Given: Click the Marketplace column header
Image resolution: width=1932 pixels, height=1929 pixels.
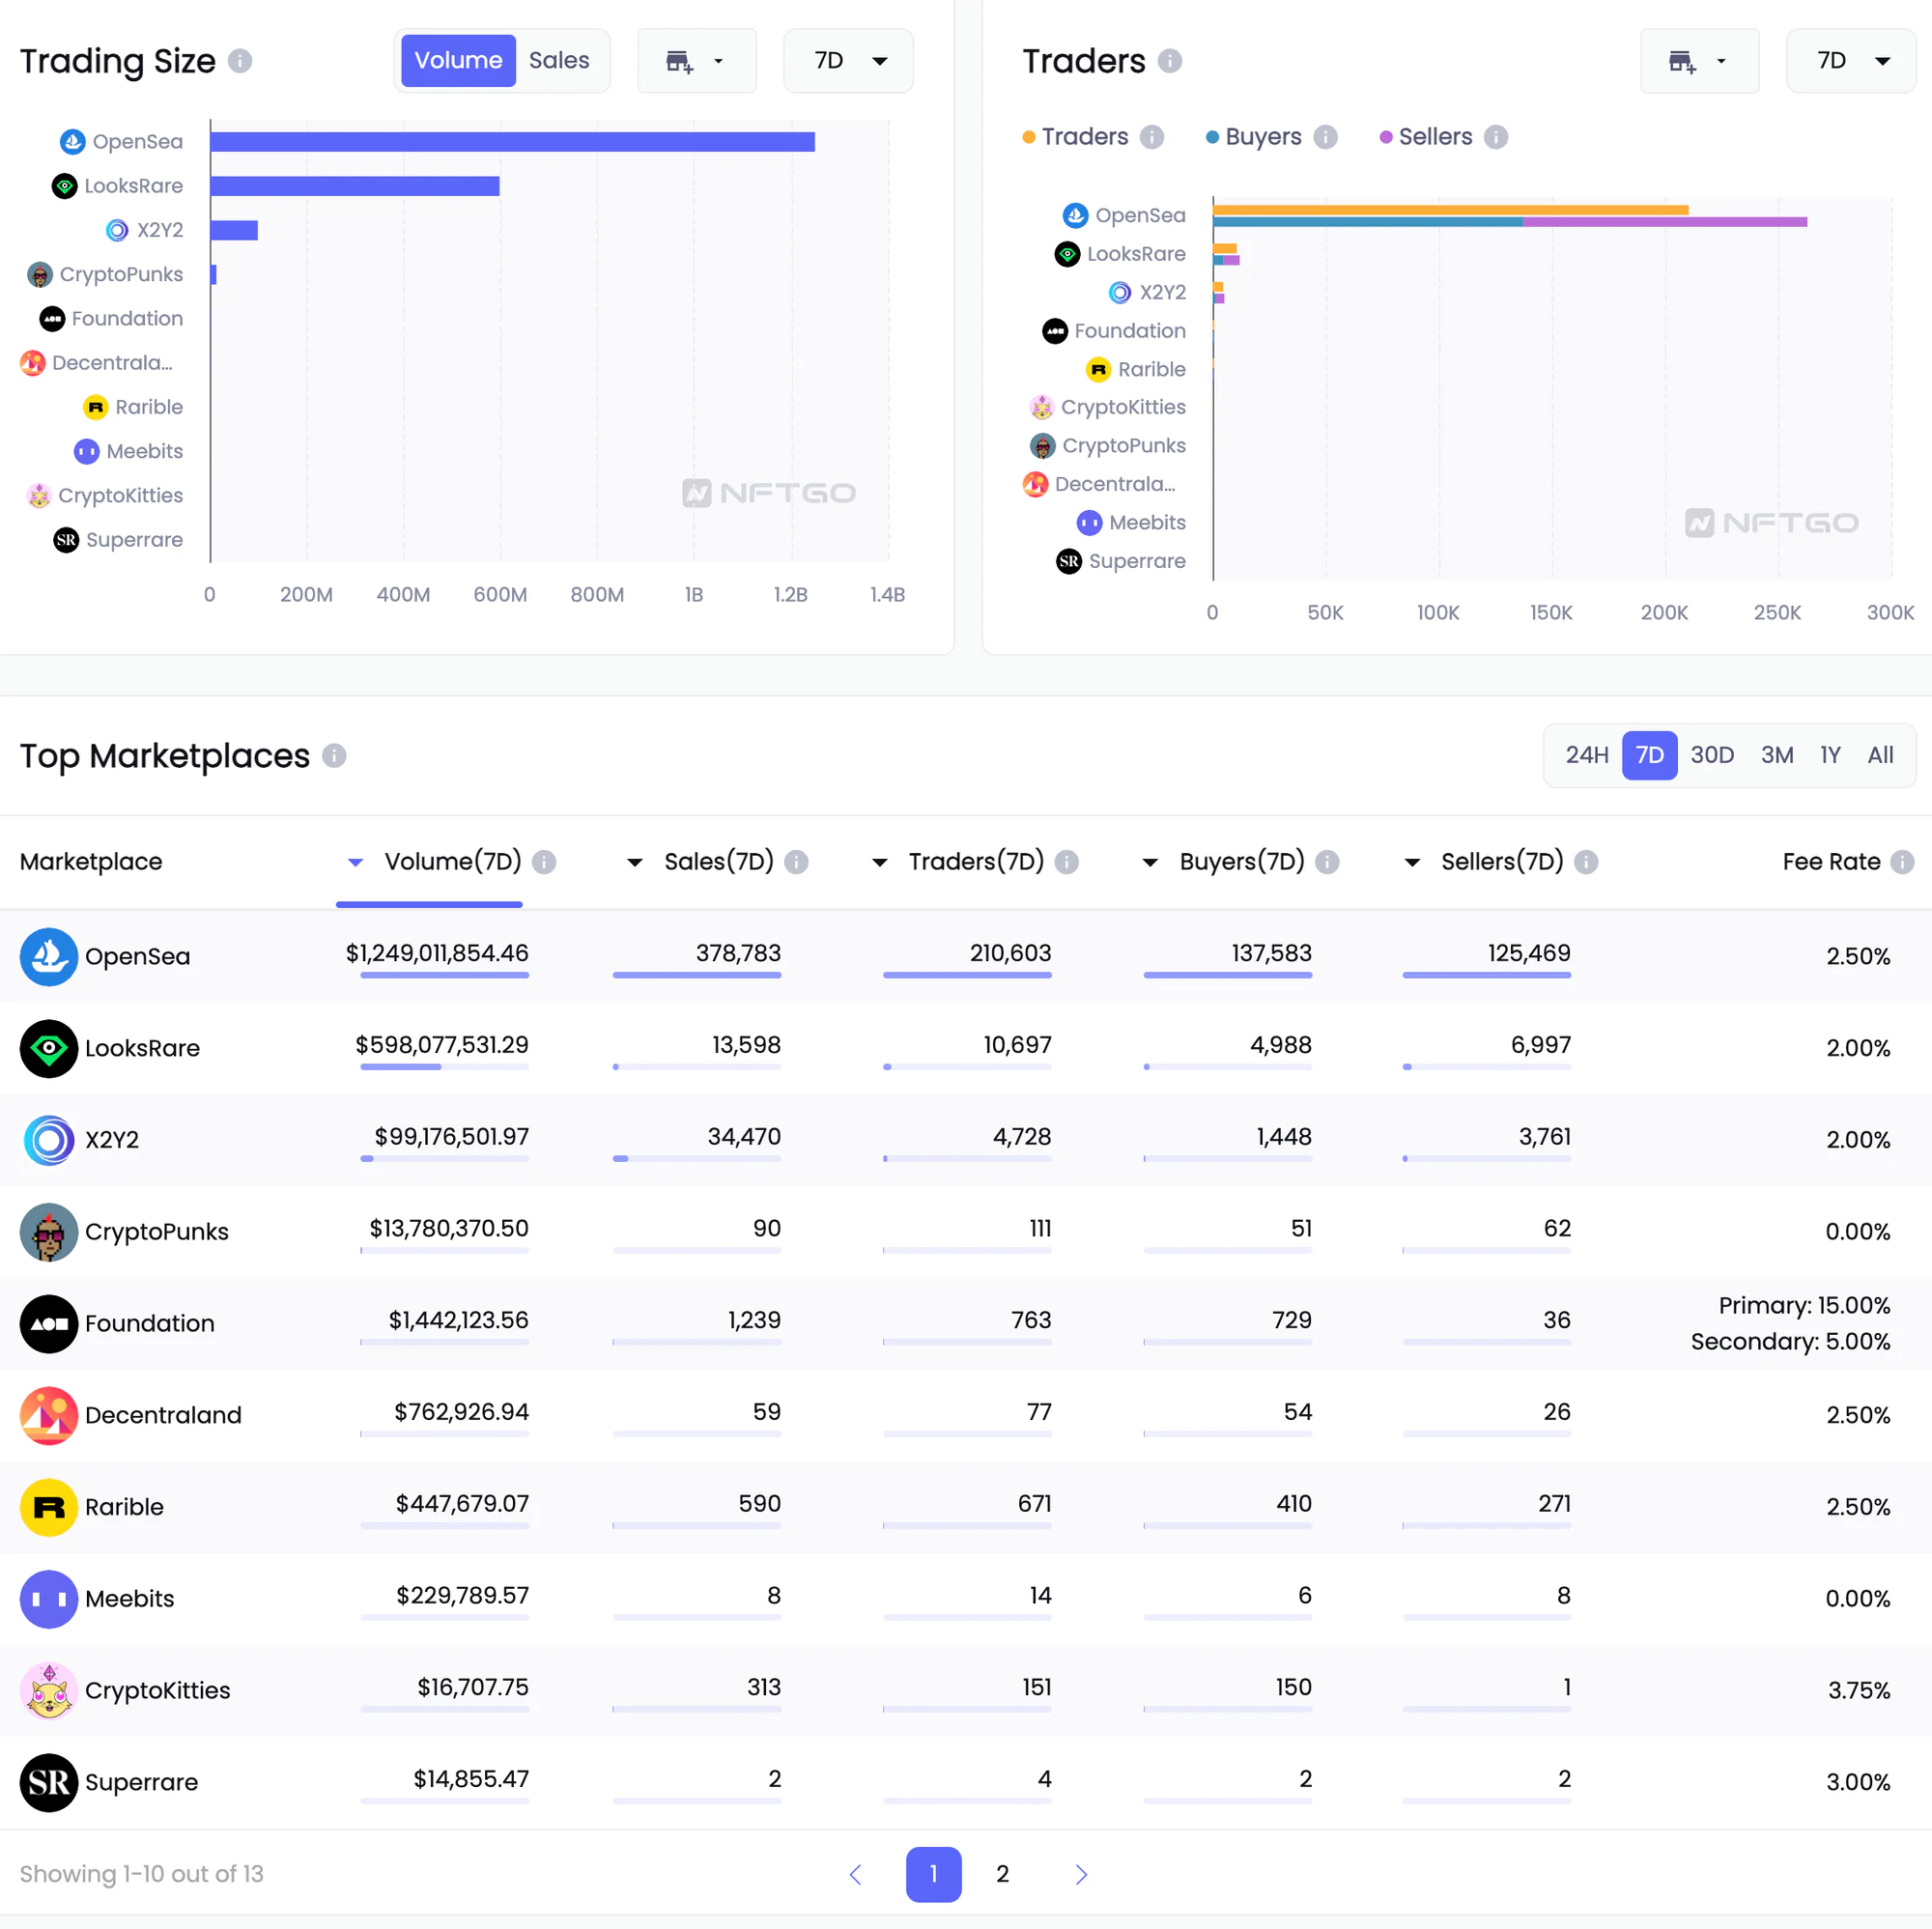Looking at the screenshot, I should coord(91,862).
